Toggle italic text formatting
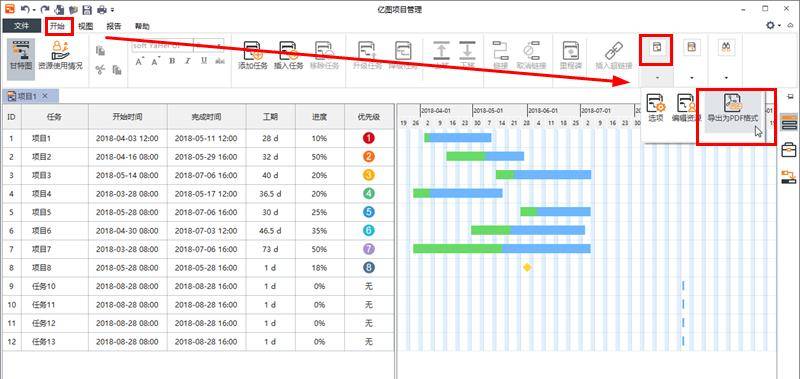The height and width of the screenshot is (379, 800). (188, 61)
